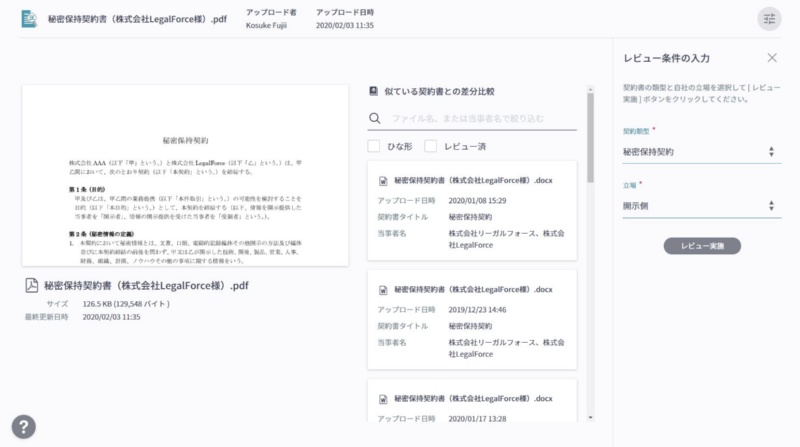
Task: Click the 秘密保持契約 document preview thumbnail
Action: 185,176
